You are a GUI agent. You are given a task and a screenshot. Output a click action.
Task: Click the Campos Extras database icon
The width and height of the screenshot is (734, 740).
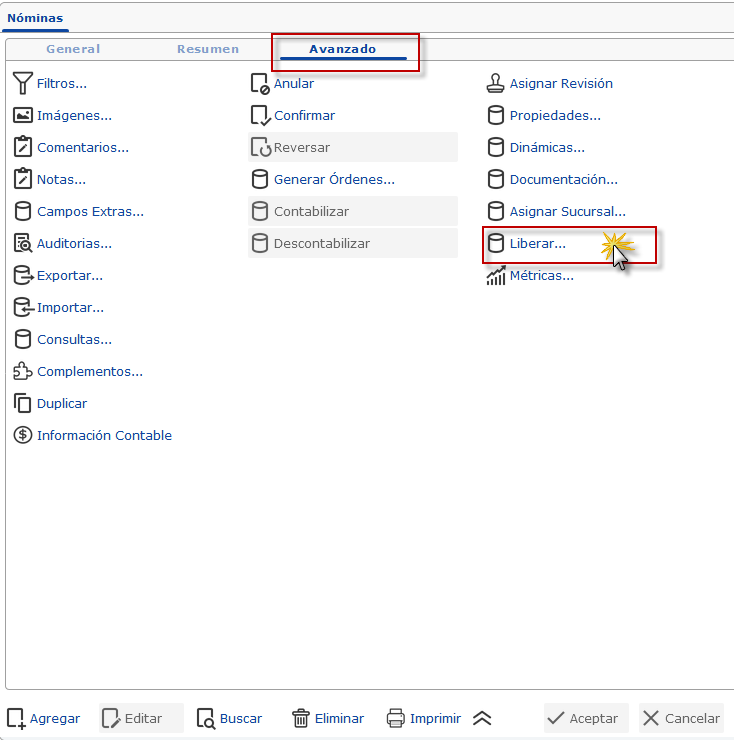(x=23, y=211)
